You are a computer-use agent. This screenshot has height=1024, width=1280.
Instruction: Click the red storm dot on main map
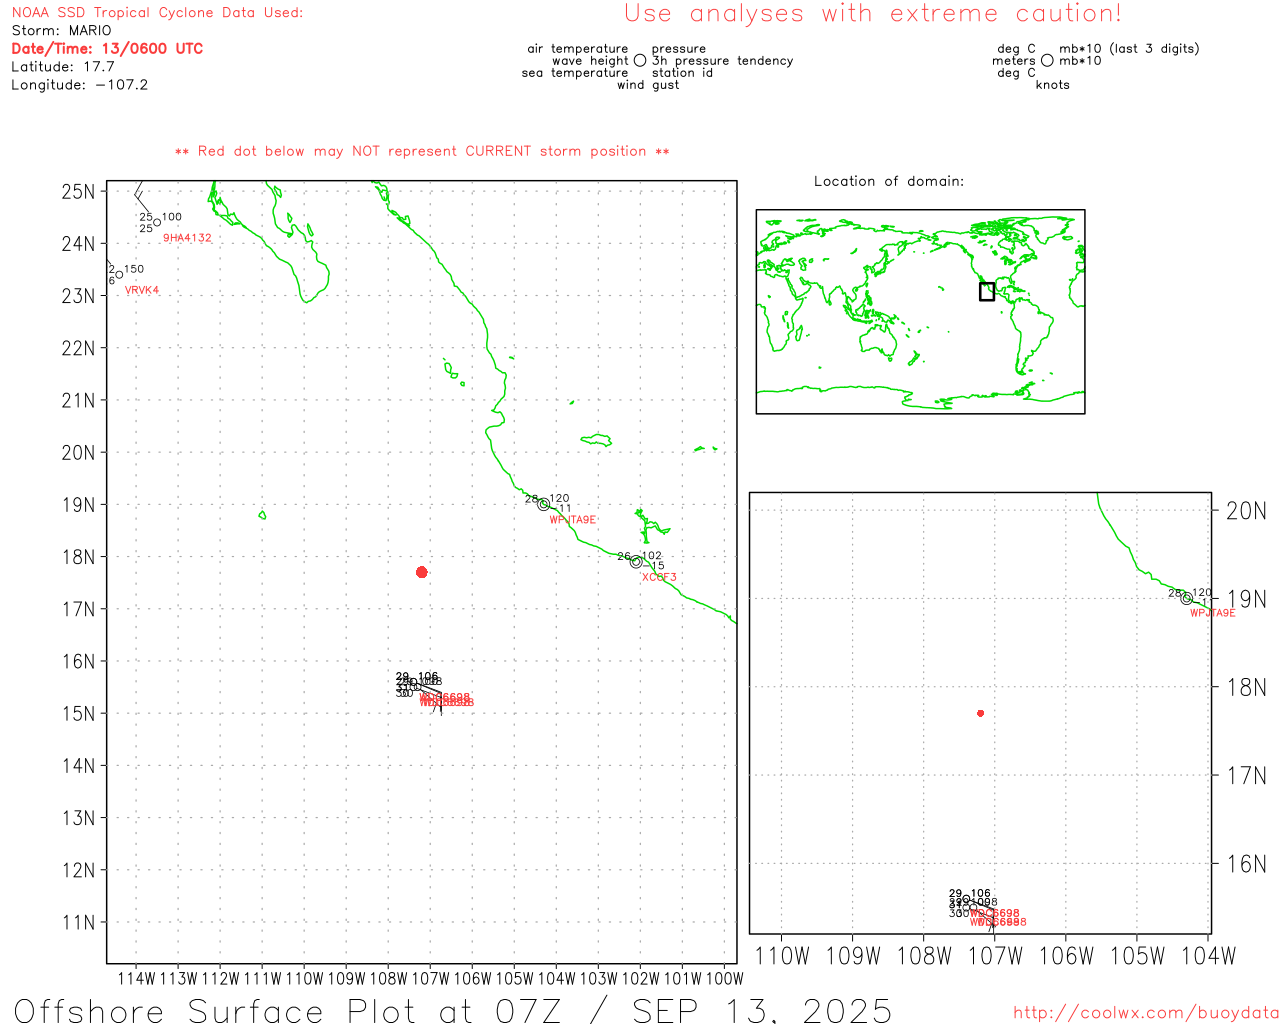(422, 572)
